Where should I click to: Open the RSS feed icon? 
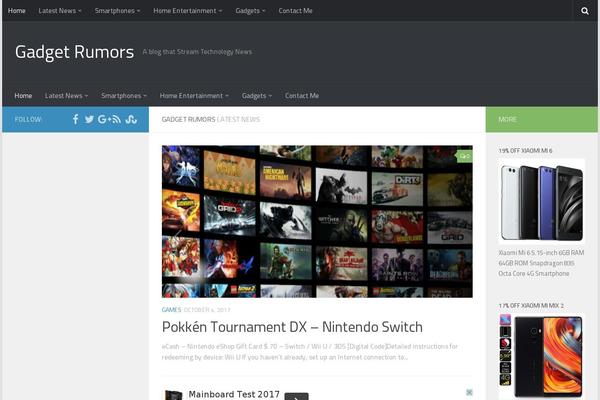pos(117,119)
